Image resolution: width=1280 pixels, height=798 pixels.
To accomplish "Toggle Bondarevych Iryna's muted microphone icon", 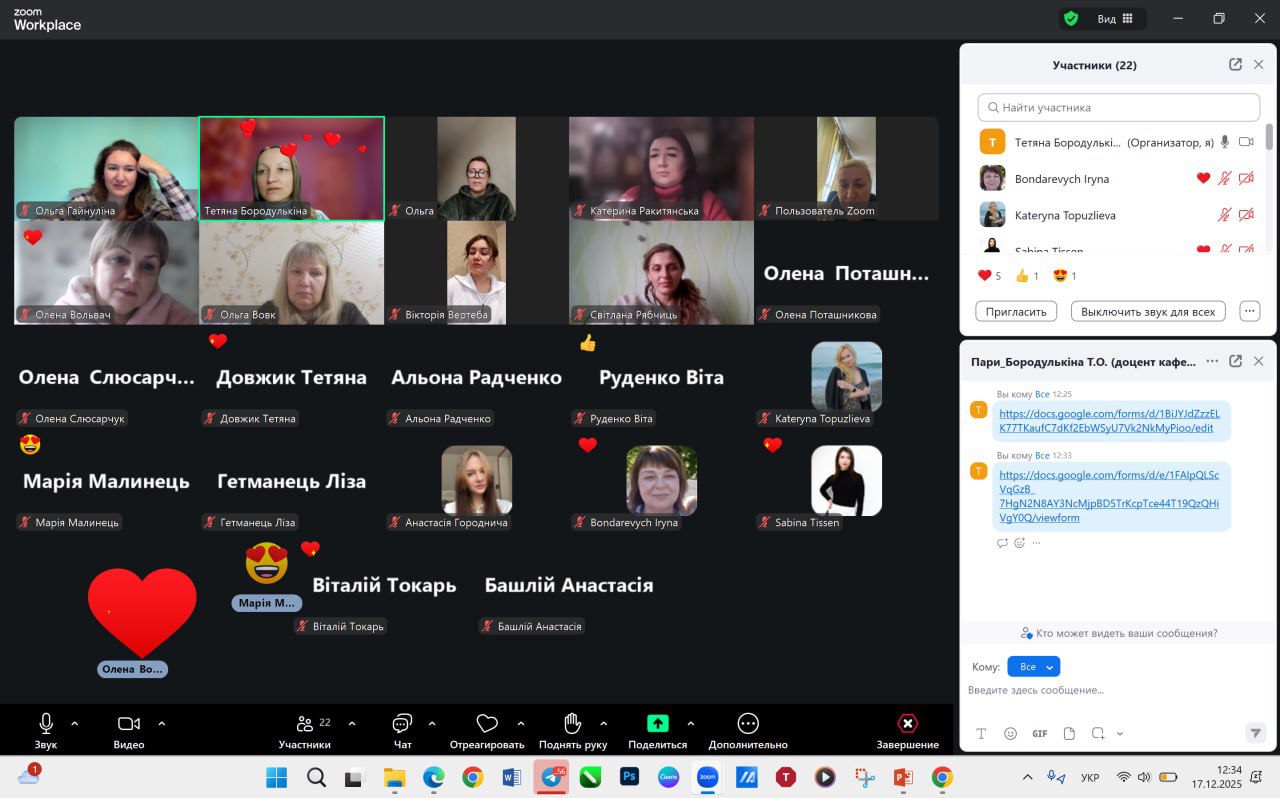I will 1224,179.
